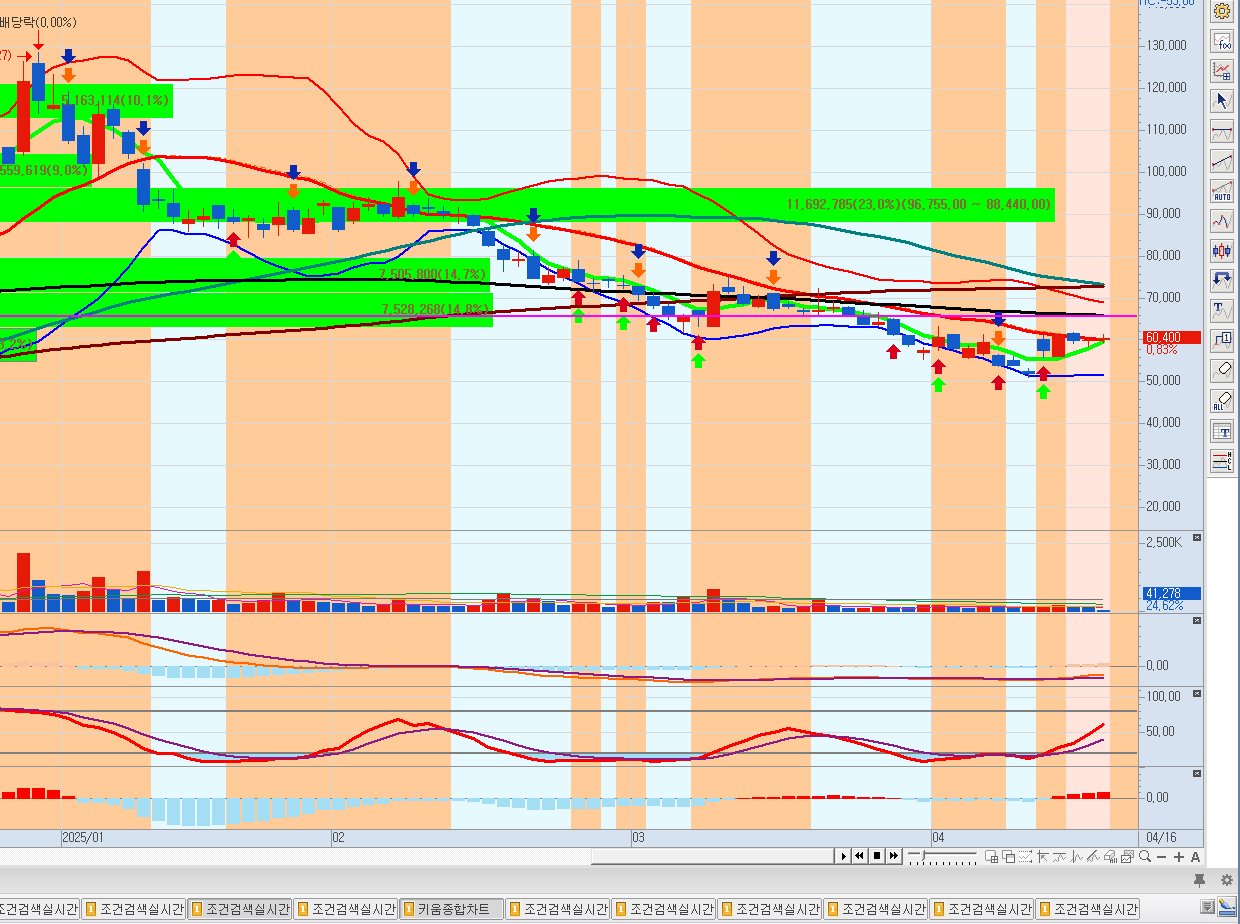Image resolution: width=1240 pixels, height=924 pixels.
Task: Click the 130,000 price axis label
Action: tap(1166, 45)
